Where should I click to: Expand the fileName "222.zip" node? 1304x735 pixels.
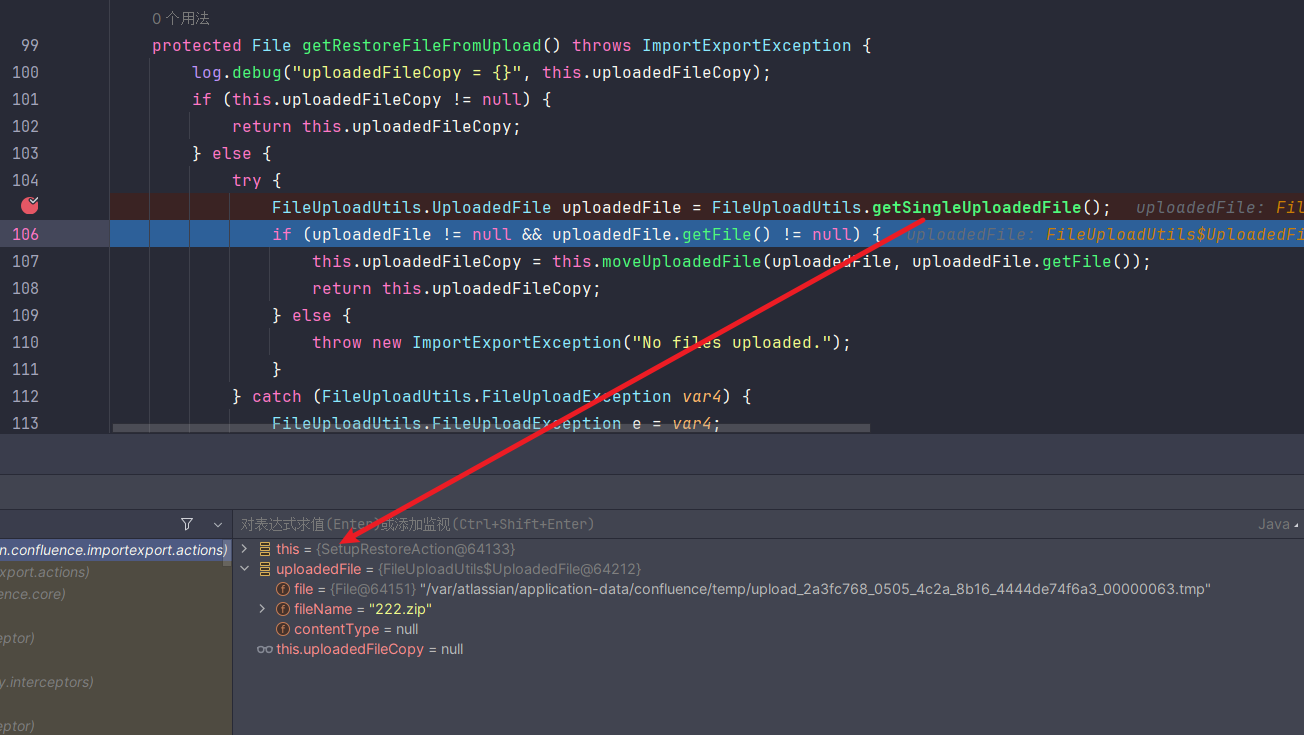[x=263, y=609]
